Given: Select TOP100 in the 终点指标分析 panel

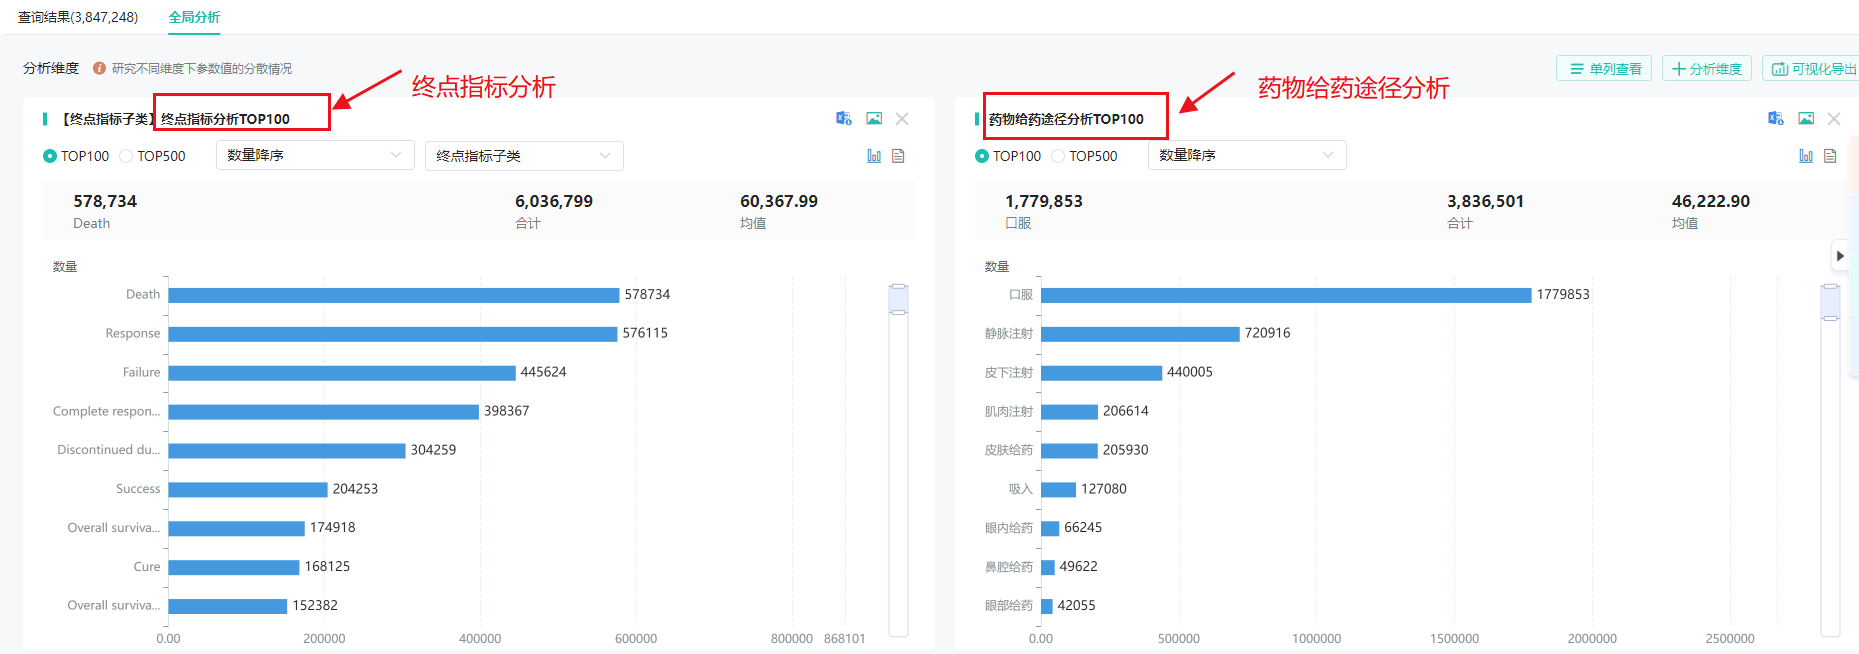Looking at the screenshot, I should click(x=50, y=156).
